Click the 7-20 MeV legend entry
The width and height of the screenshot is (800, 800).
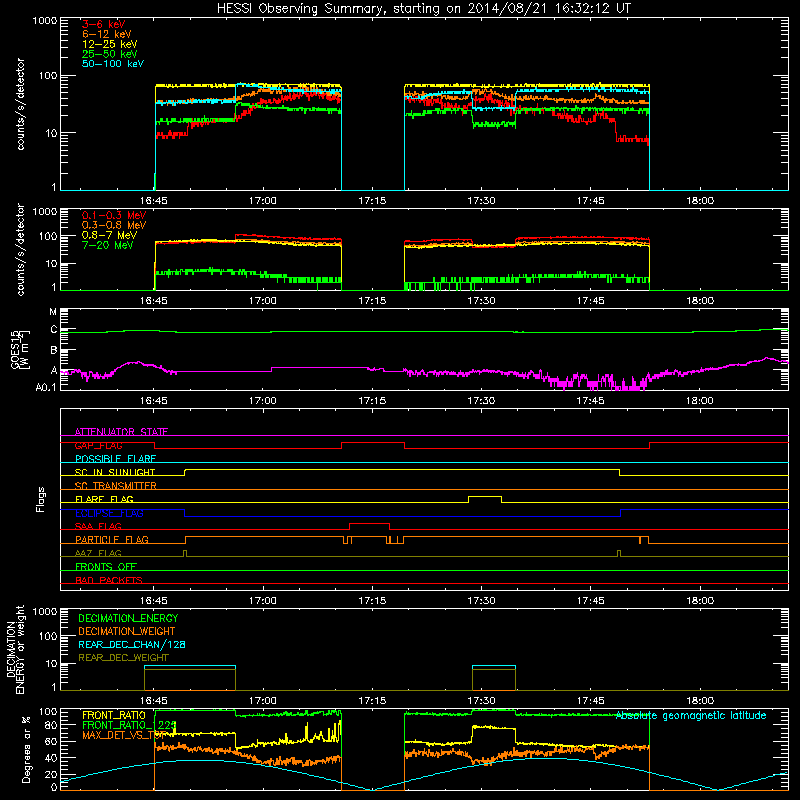107,245
